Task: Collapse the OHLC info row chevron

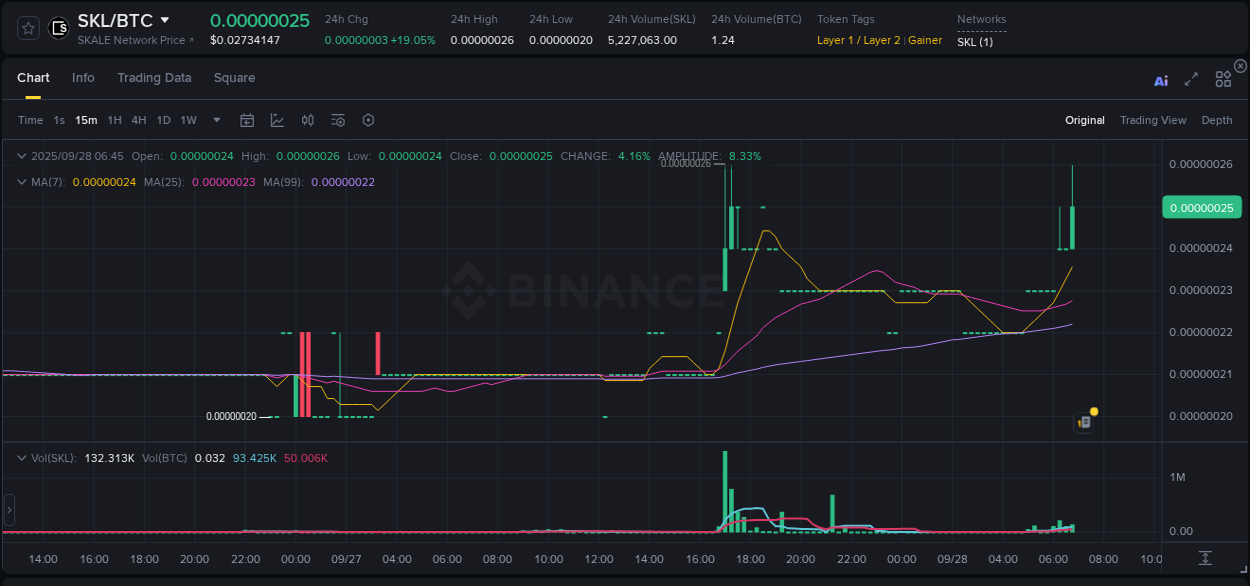Action: (x=22, y=156)
